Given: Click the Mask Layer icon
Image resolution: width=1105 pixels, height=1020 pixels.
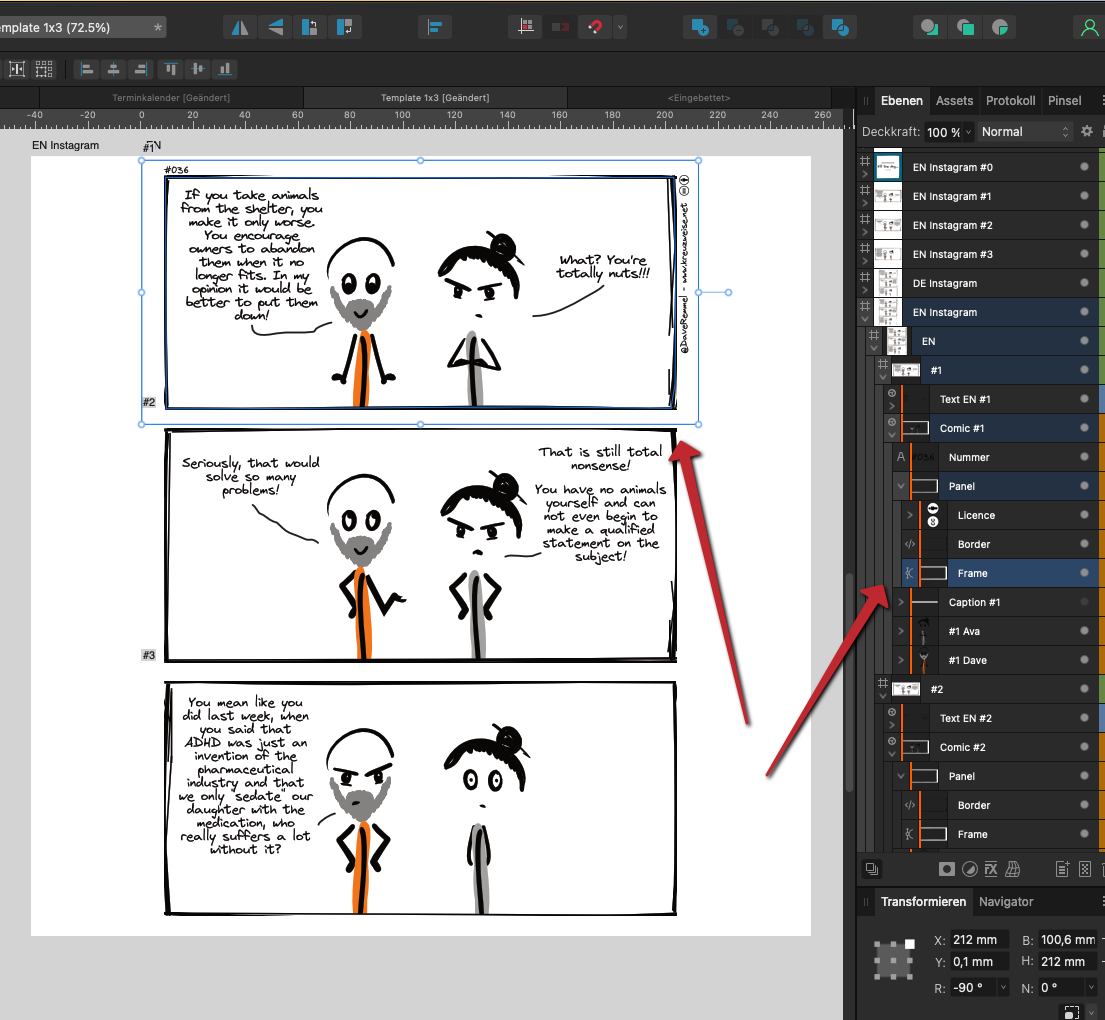Looking at the screenshot, I should coord(946,869).
